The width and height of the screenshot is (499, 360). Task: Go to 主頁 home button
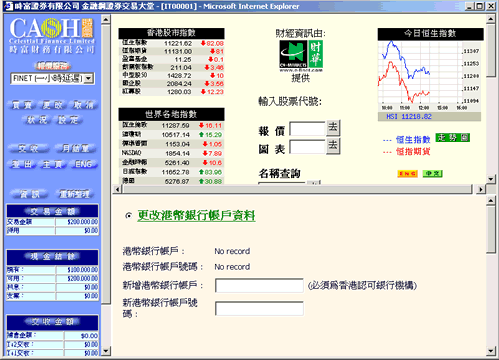click(x=53, y=164)
